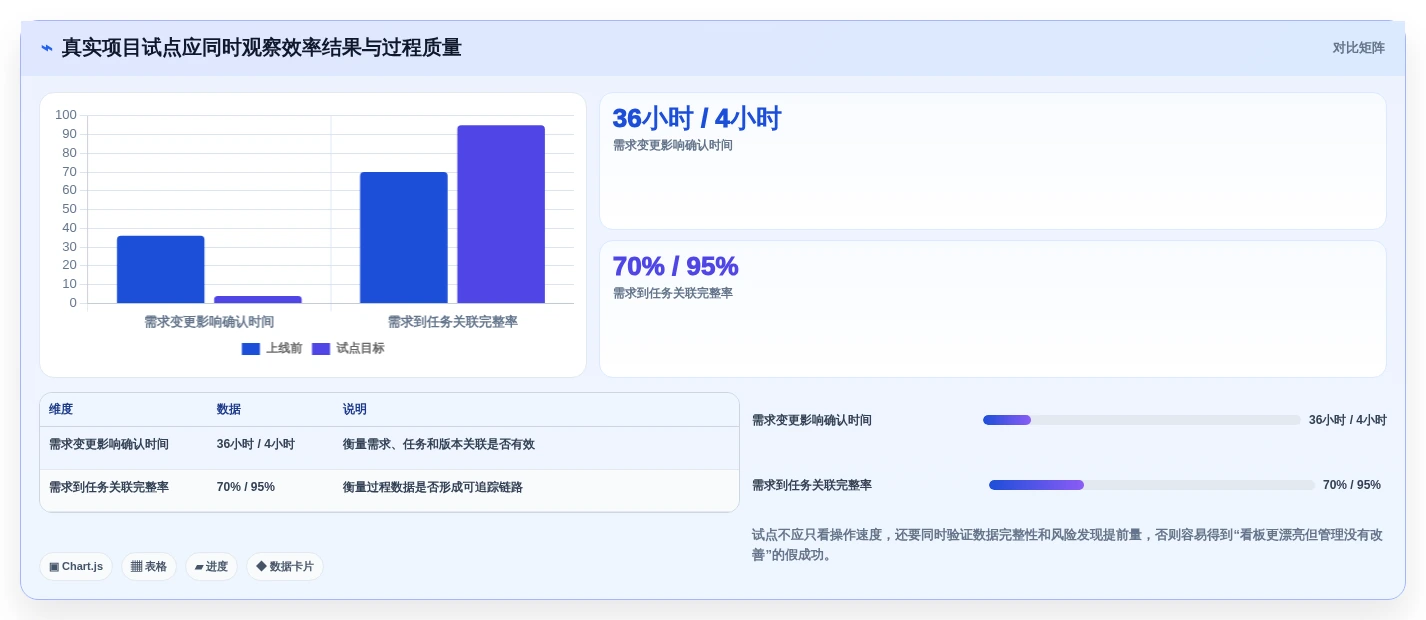Select cell 衡量过程数据是否形成可追踪链路
Viewport: 1426px width, 620px height.
coord(433,488)
